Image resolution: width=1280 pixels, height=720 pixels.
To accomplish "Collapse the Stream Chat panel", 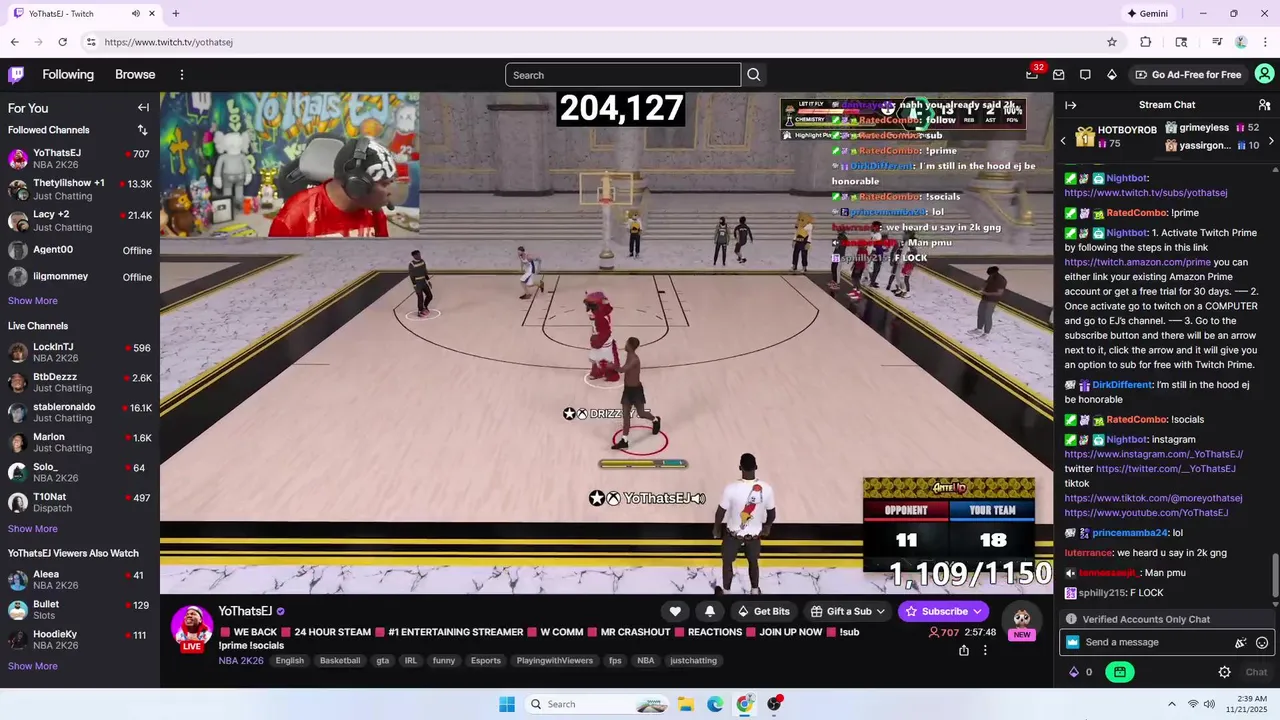I will click(x=1070, y=105).
